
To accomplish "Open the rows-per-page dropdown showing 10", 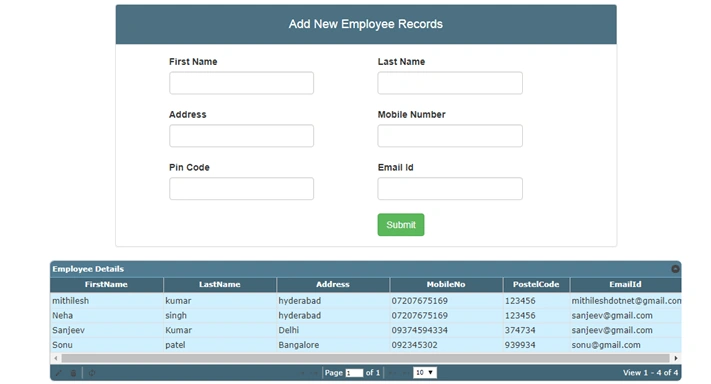I will [x=425, y=373].
